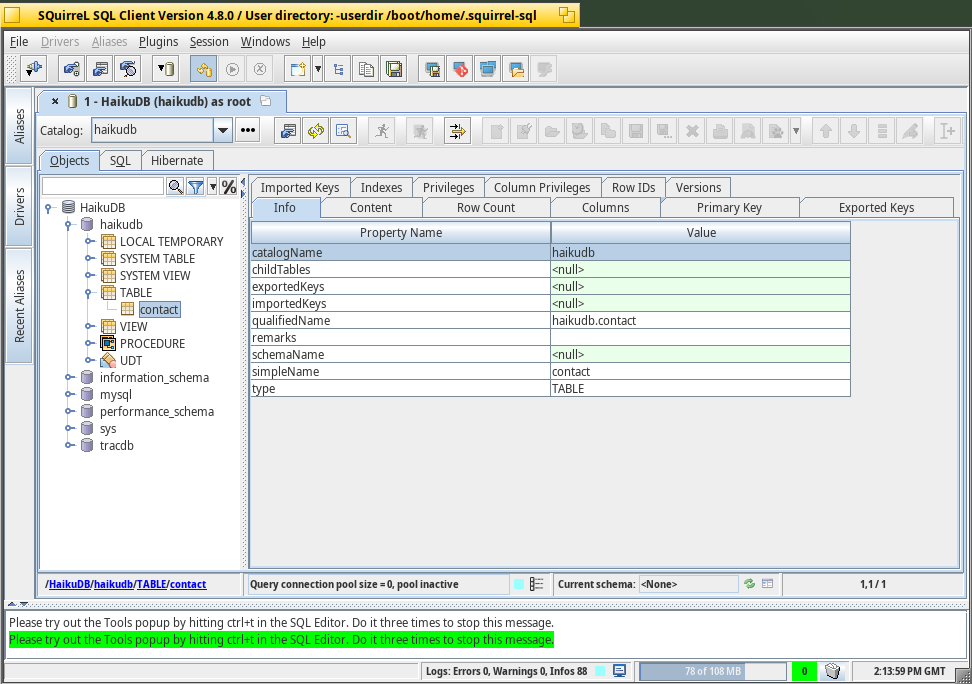Screen dimensions: 972x684
Task: Click the red Git diamond toolbar icon
Action: pyautogui.click(x=460, y=69)
